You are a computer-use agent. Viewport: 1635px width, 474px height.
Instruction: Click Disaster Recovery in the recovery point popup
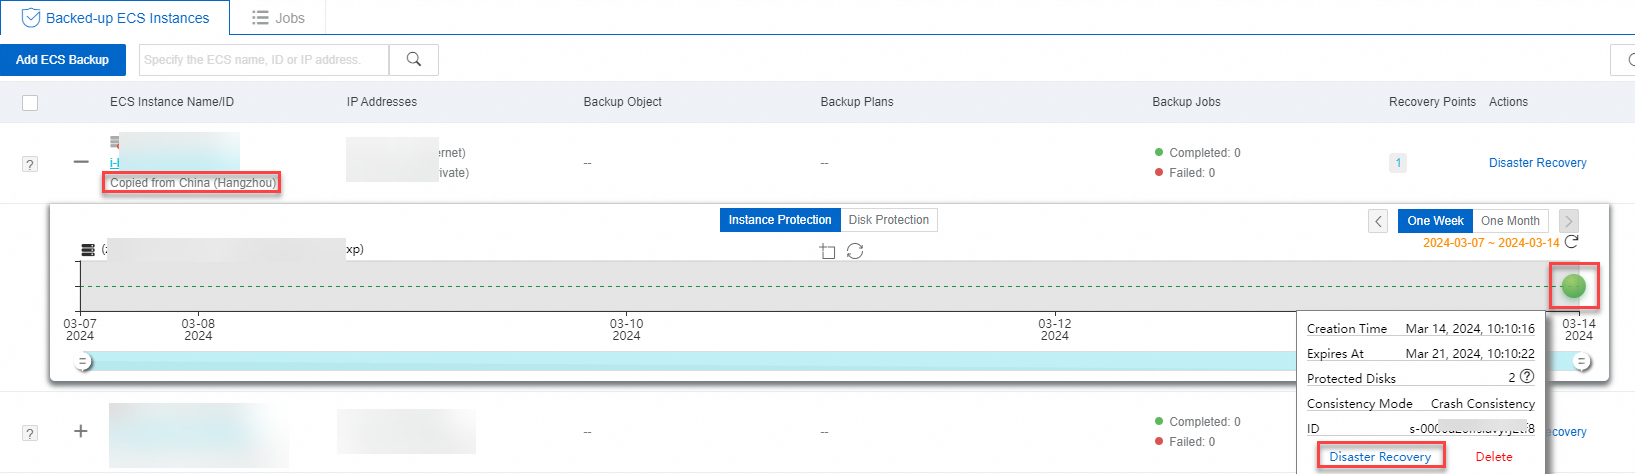[x=1380, y=456]
